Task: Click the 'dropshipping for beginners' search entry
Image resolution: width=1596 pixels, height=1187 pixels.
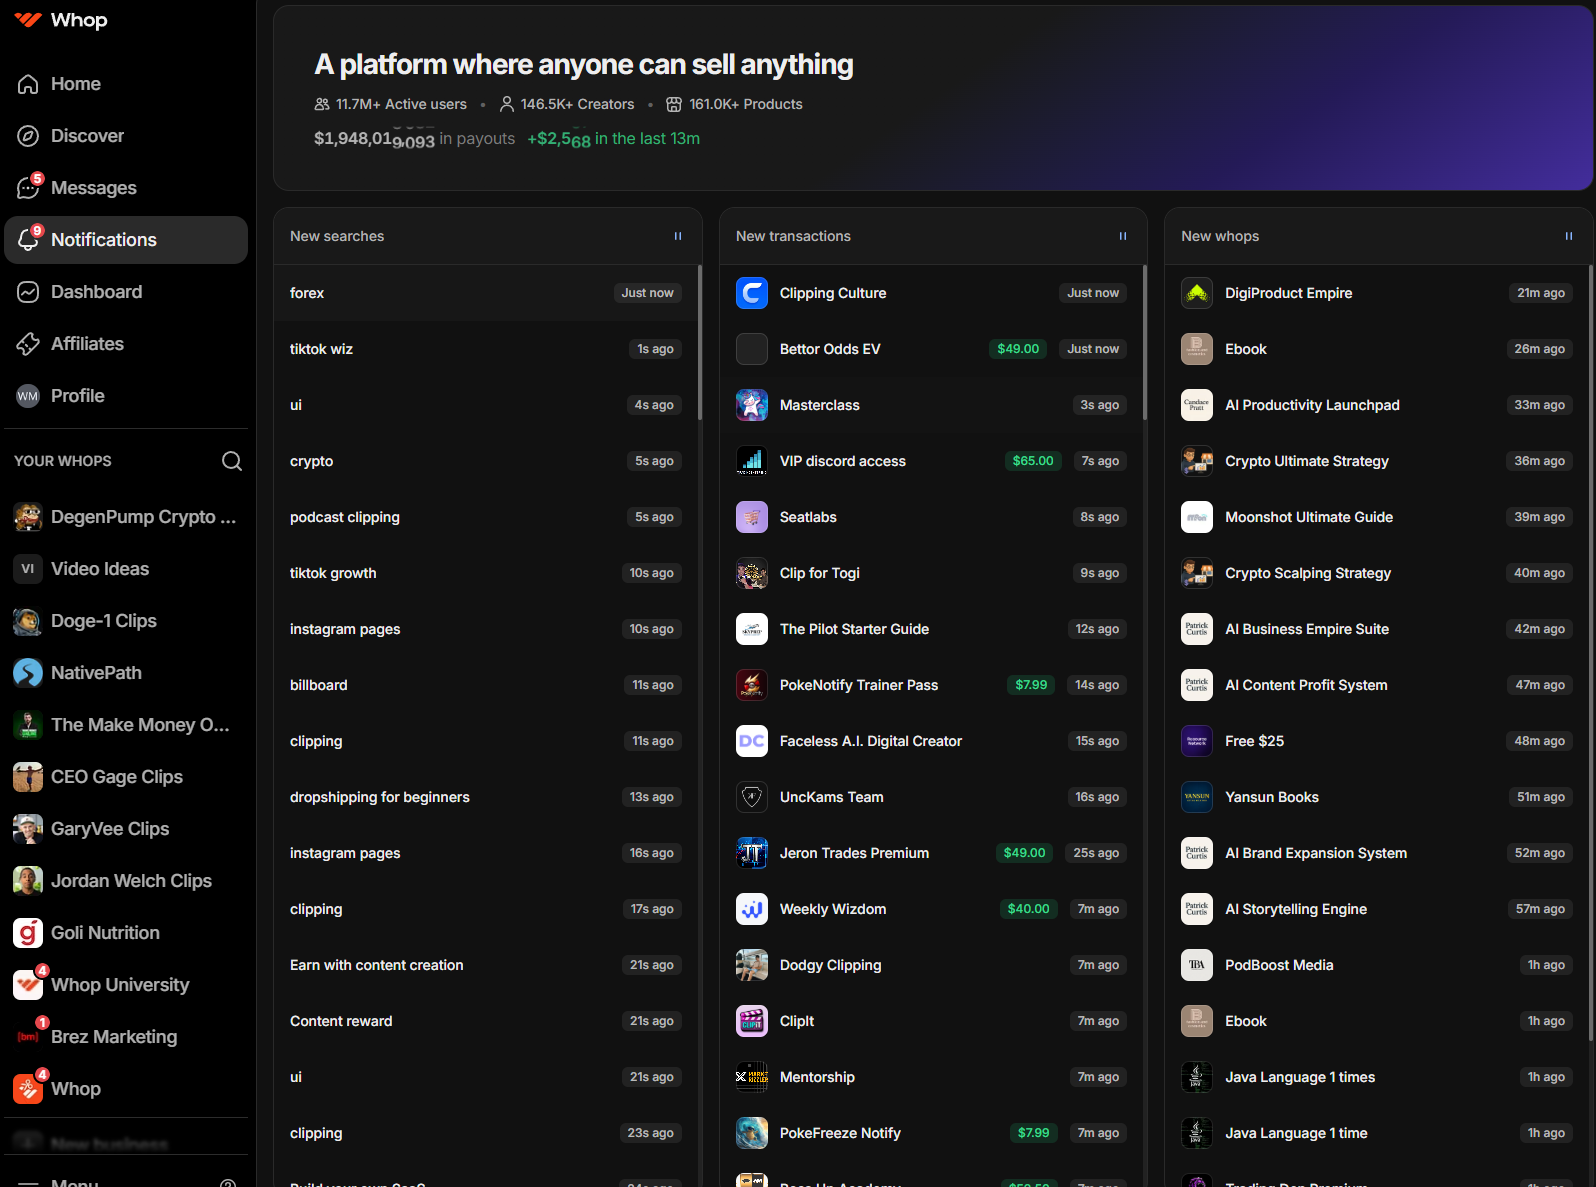Action: [x=380, y=797]
